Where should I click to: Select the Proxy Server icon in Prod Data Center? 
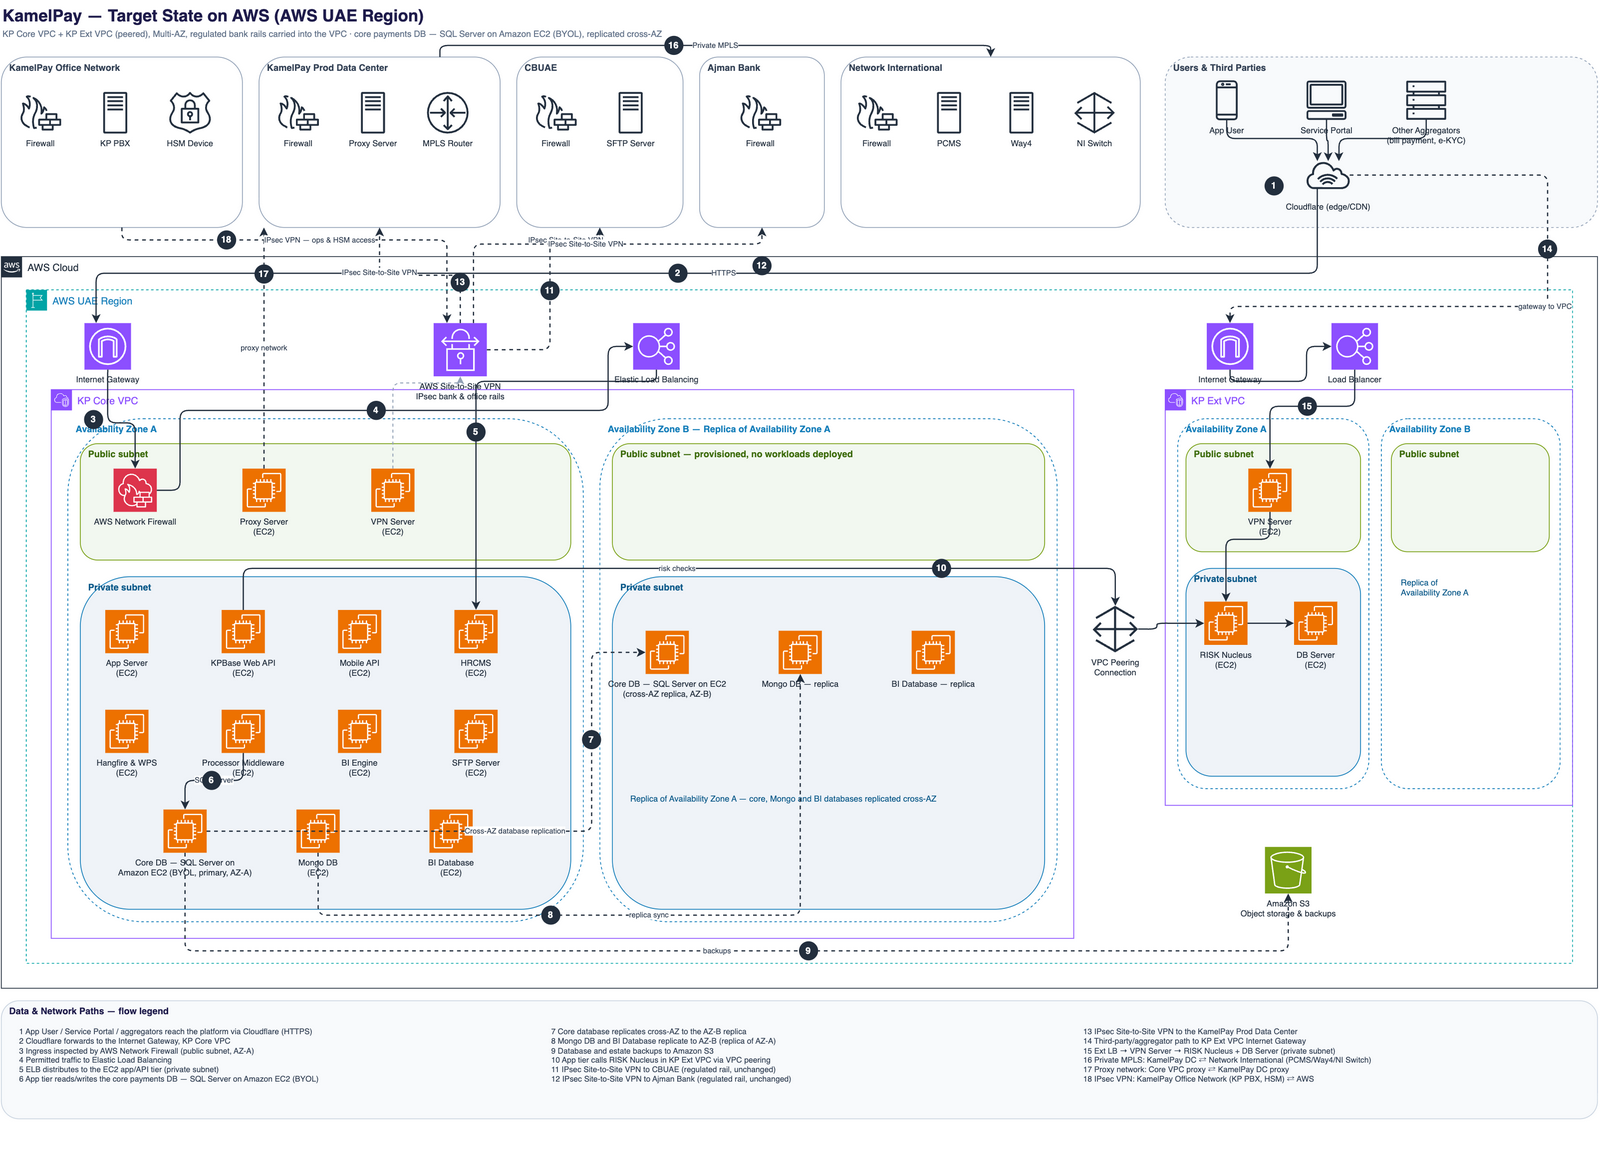373,113
